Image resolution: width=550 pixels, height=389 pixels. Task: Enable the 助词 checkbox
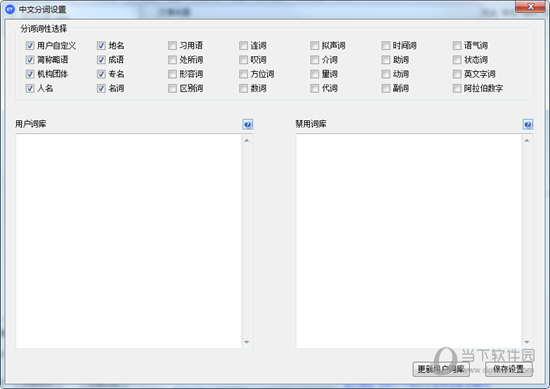tap(386, 60)
